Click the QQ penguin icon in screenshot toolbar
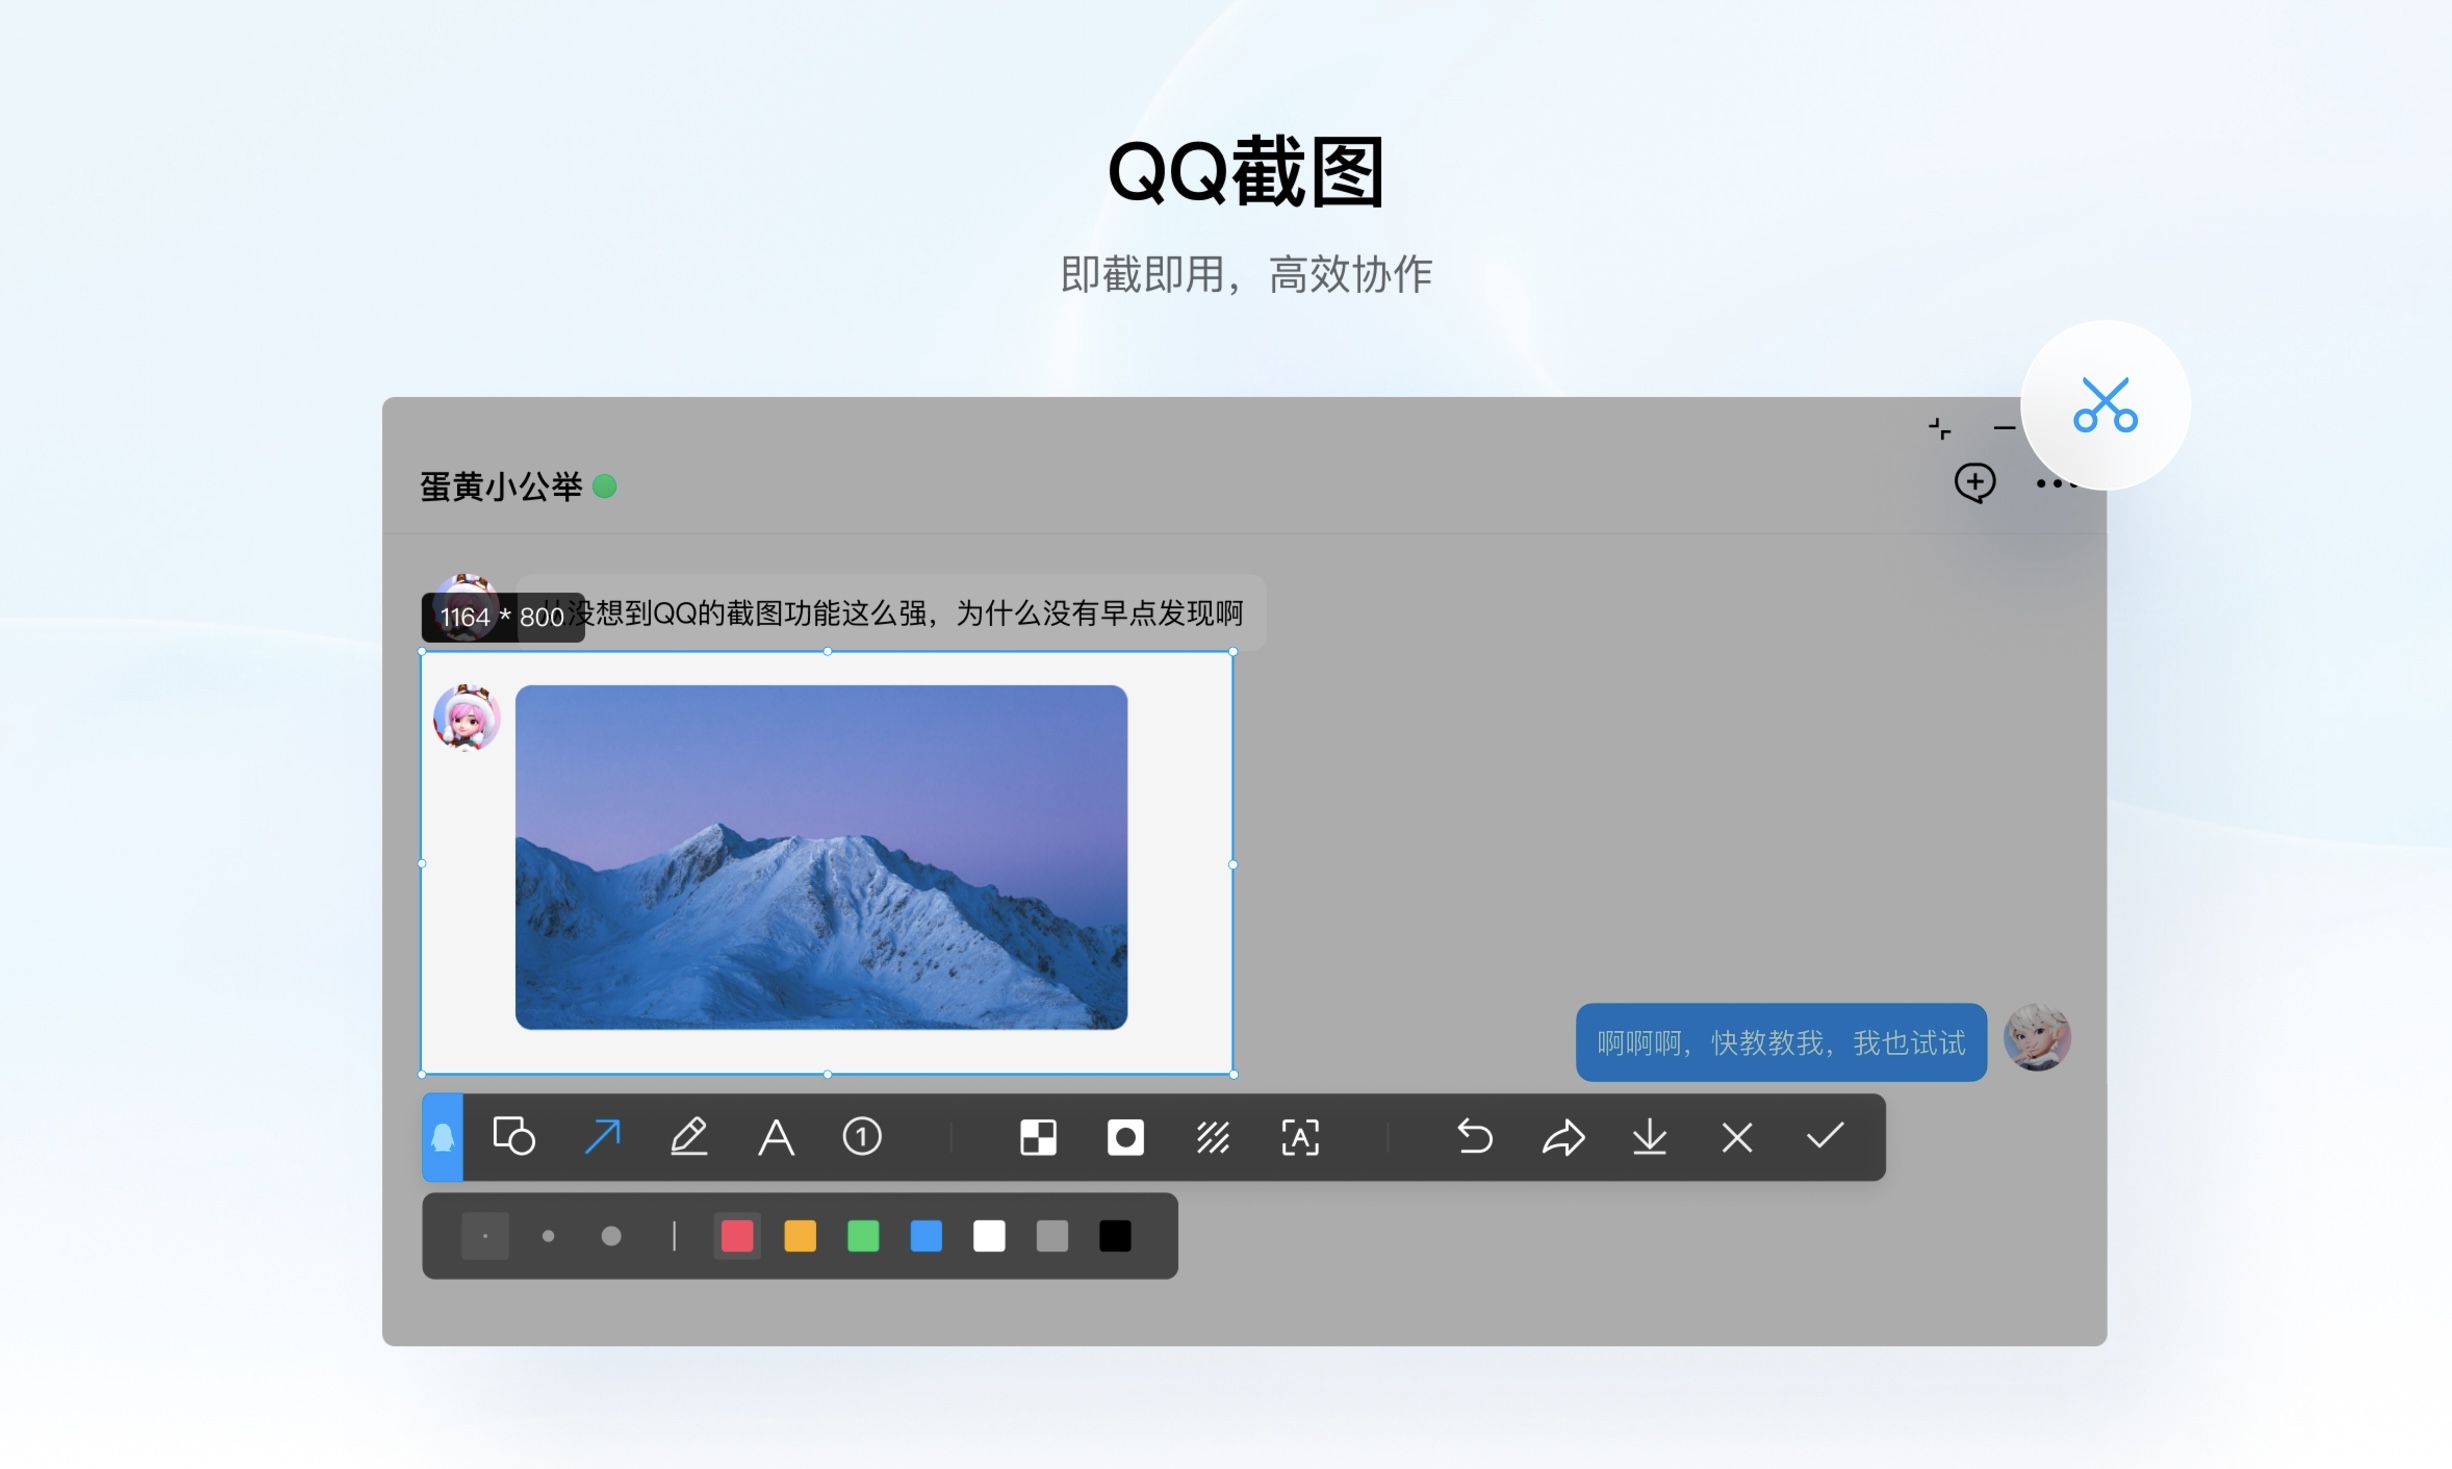 point(443,1137)
